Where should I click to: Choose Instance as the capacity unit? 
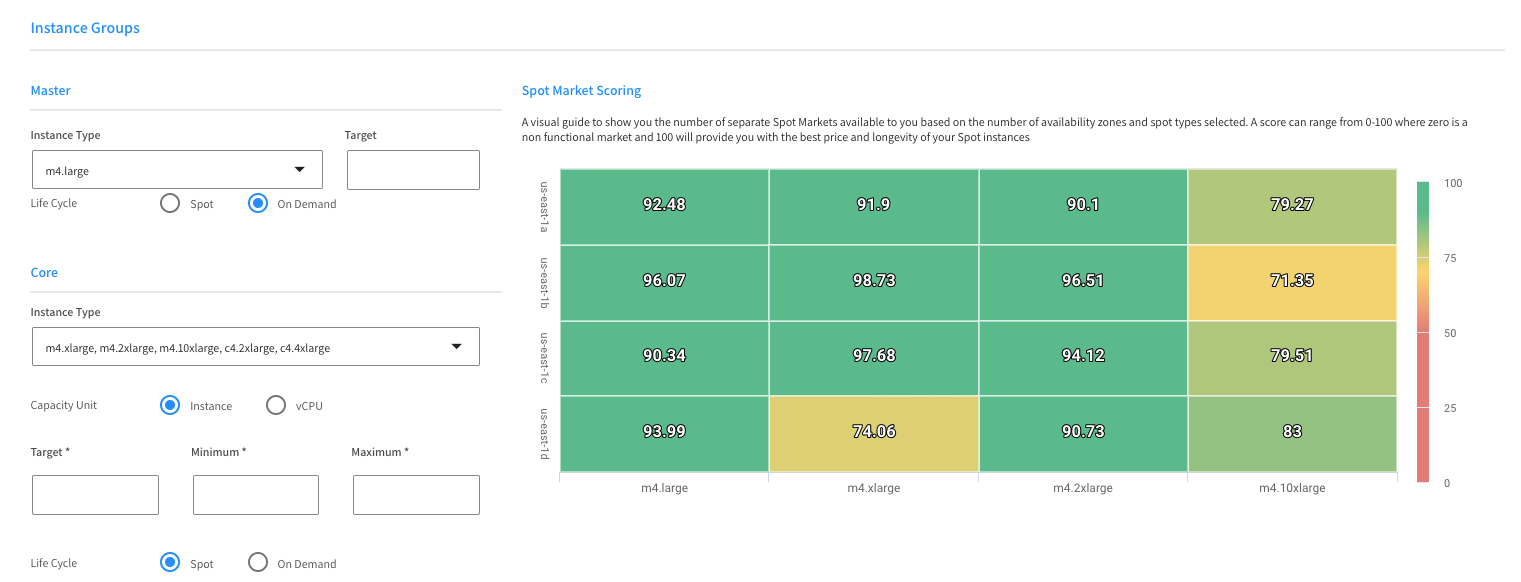[x=171, y=405]
